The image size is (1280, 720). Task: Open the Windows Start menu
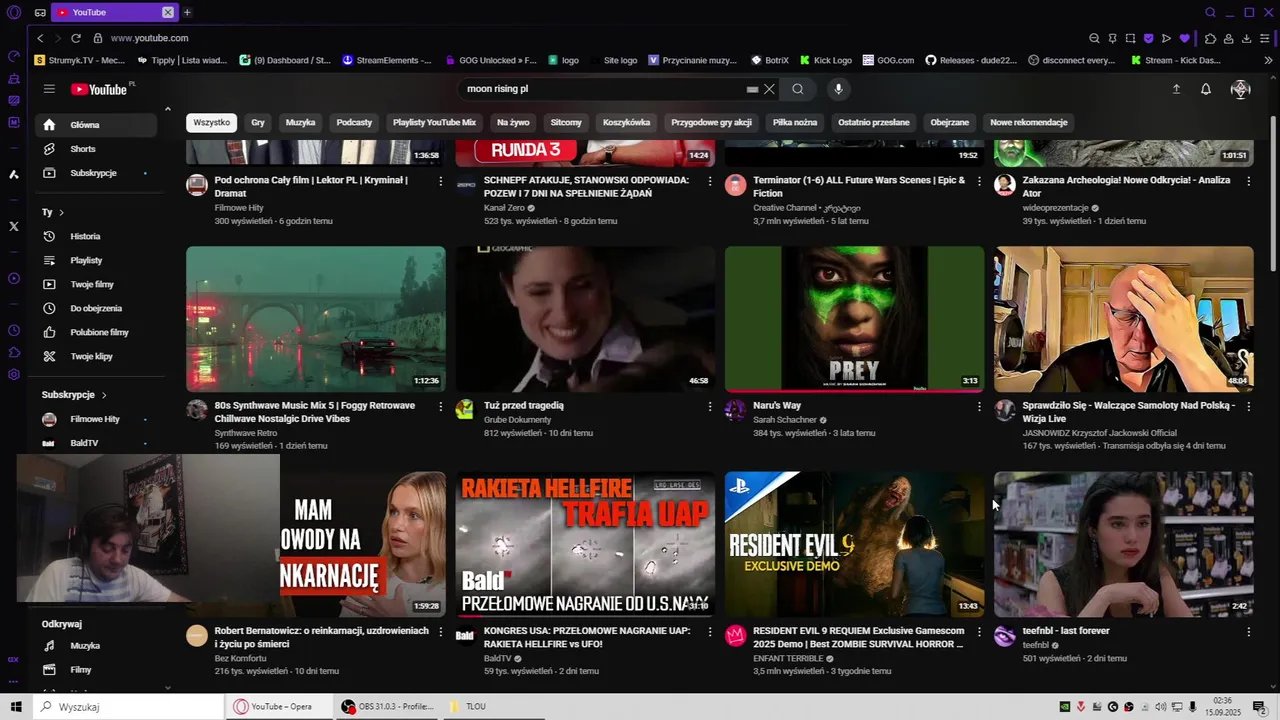pyautogui.click(x=16, y=706)
